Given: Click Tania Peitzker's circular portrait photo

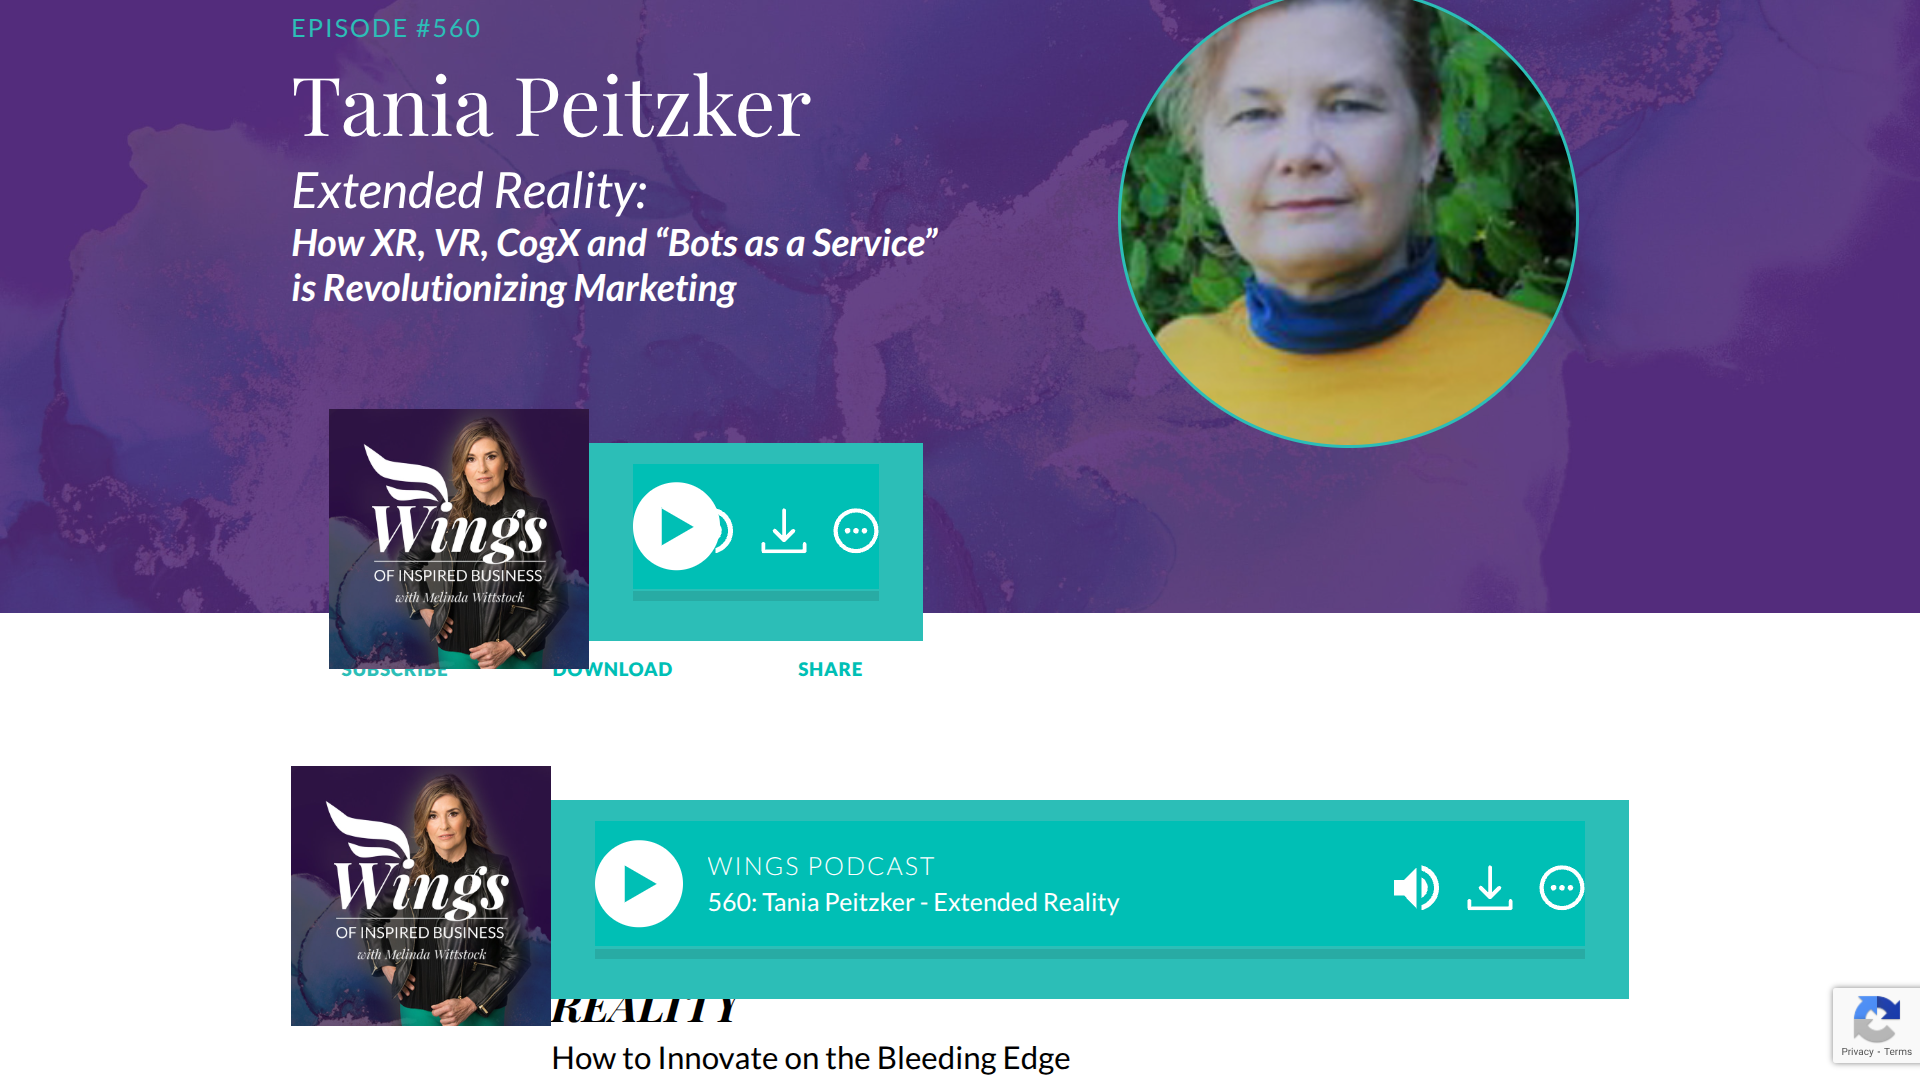Looking at the screenshot, I should click(x=1348, y=218).
